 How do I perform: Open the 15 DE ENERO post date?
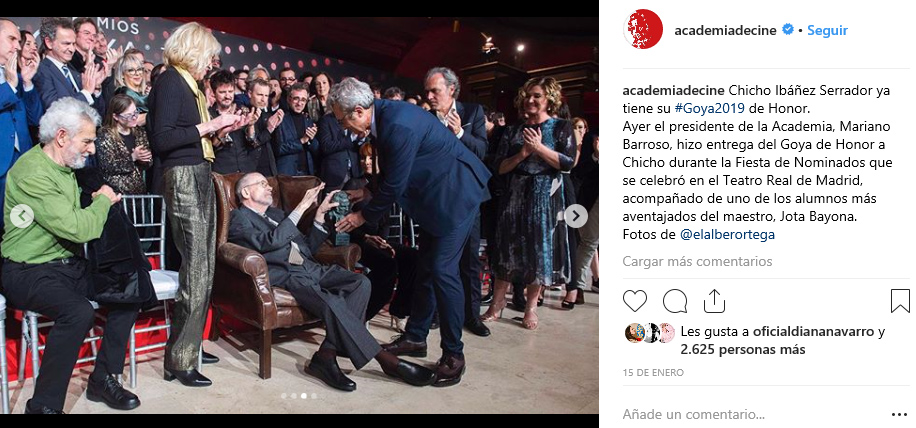point(653,373)
